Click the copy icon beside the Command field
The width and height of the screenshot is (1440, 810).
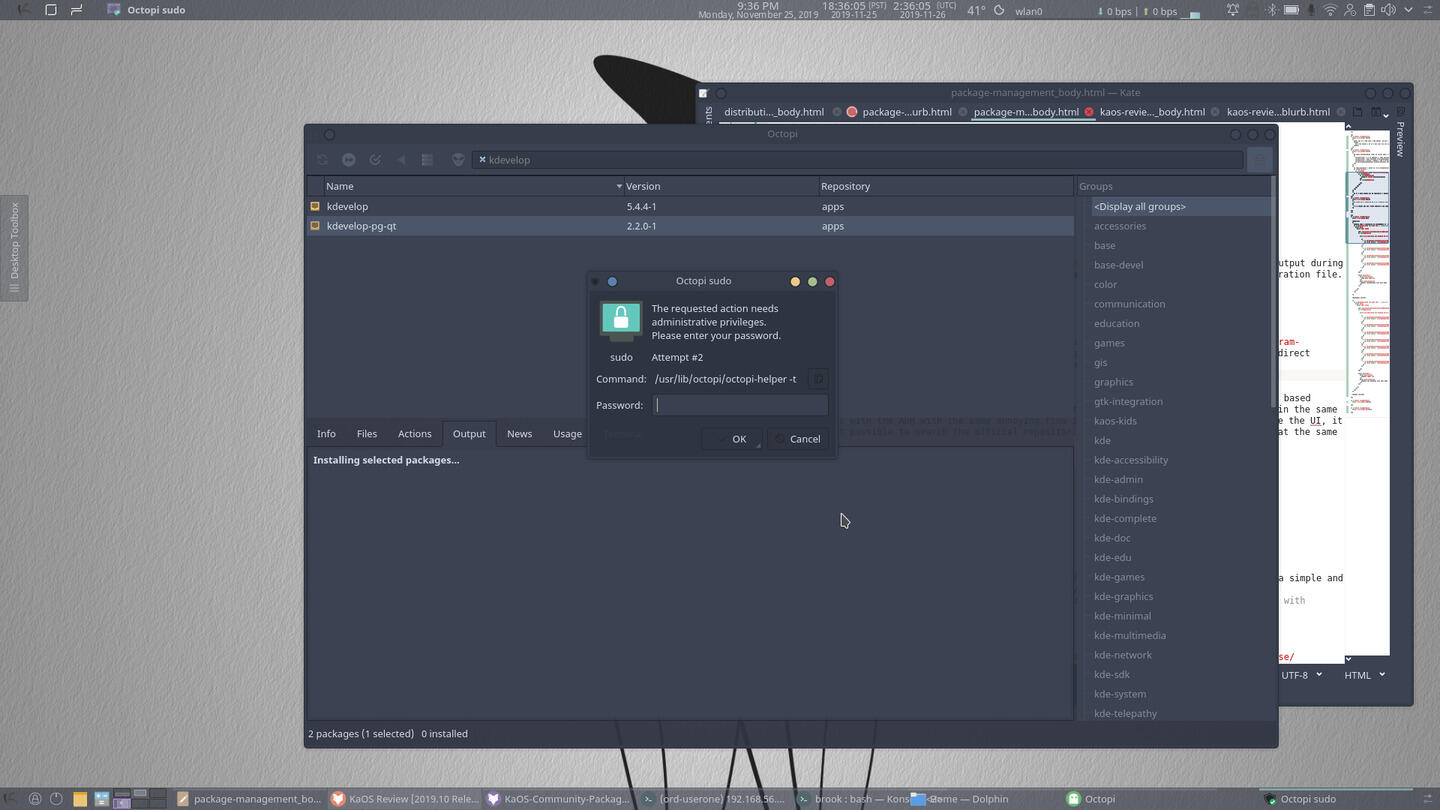click(x=818, y=379)
